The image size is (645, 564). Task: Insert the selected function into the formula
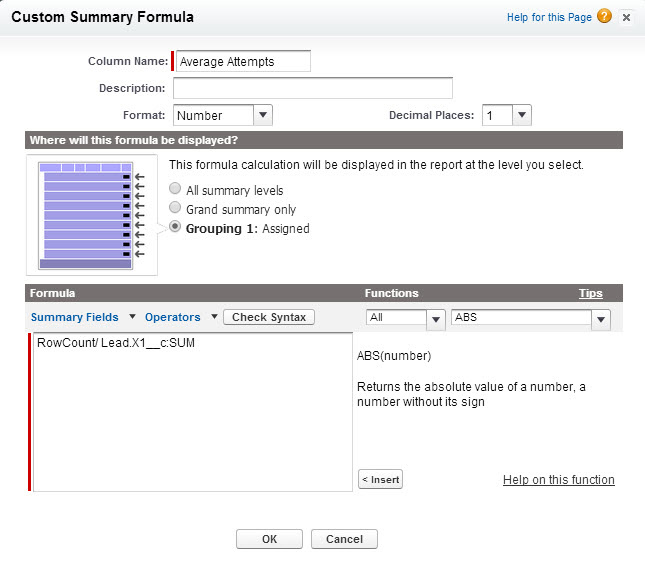pyautogui.click(x=381, y=479)
